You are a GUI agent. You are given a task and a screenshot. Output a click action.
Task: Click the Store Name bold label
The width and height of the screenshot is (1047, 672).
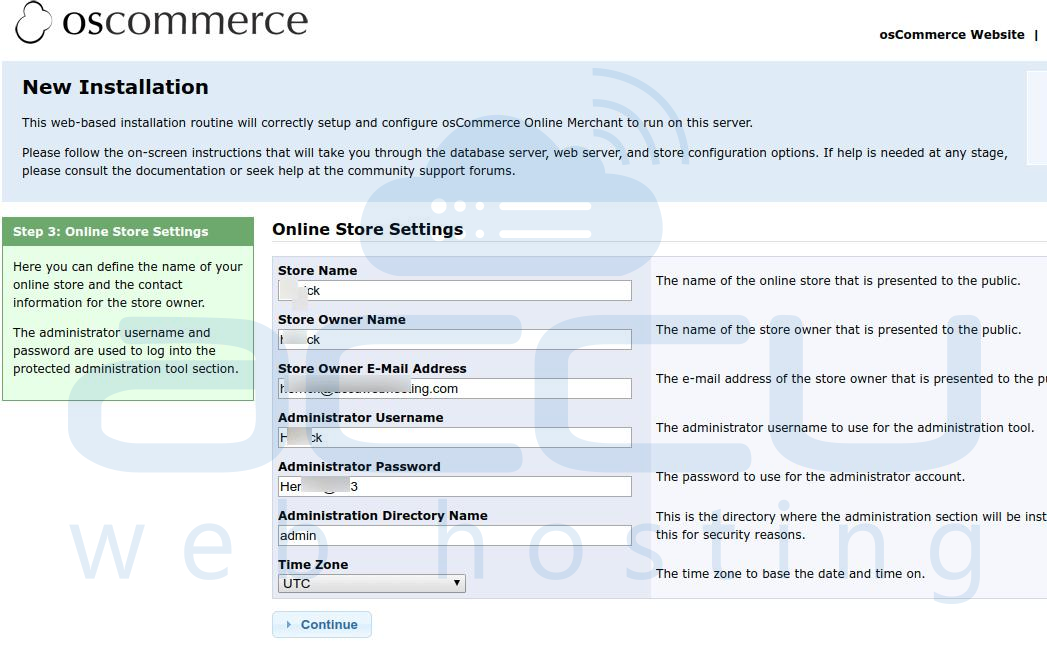316,270
